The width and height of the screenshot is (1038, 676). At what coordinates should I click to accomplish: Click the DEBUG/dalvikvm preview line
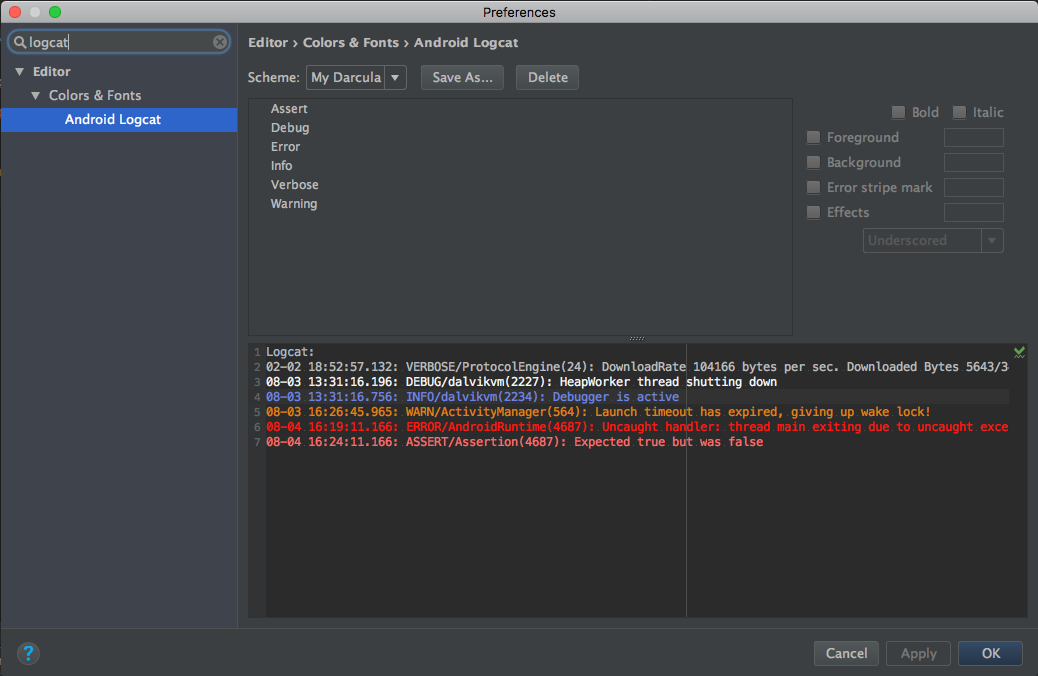(521, 382)
